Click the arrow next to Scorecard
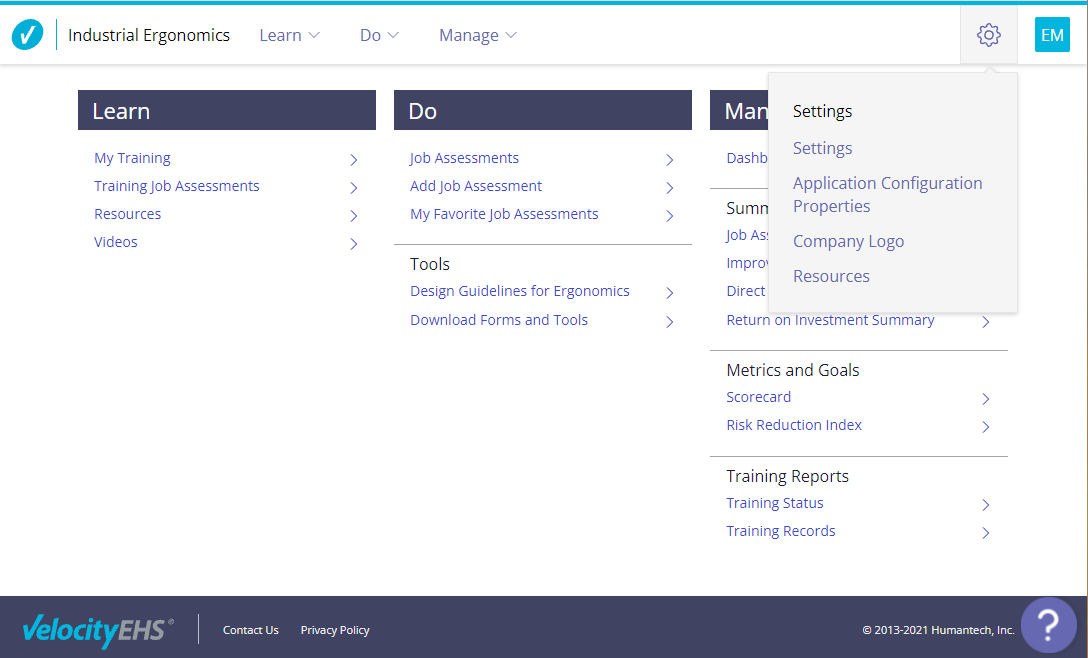This screenshot has height=658, width=1088. tap(986, 398)
